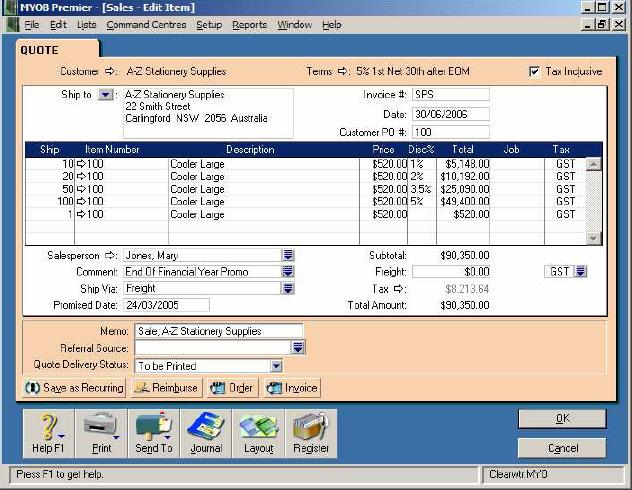632x490 pixels.
Task: Click the Ship to address box
Action: coord(208,113)
